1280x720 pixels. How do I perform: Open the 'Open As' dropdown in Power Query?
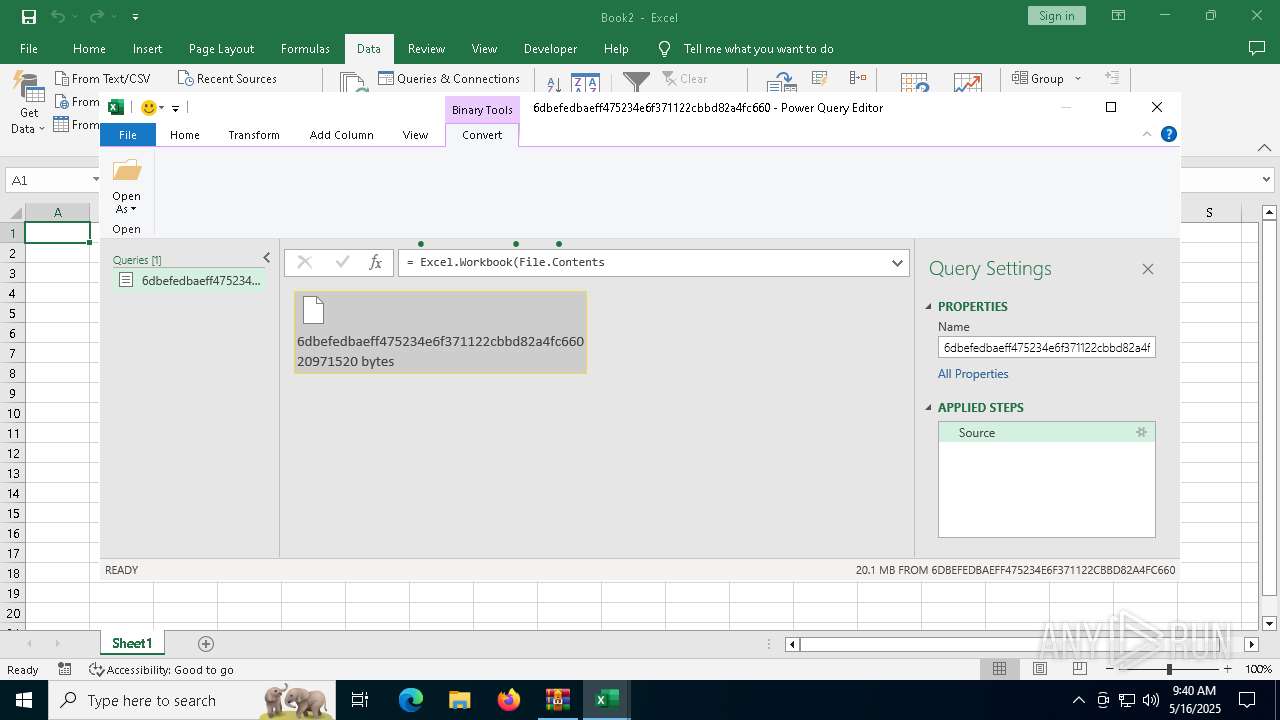tap(127, 187)
